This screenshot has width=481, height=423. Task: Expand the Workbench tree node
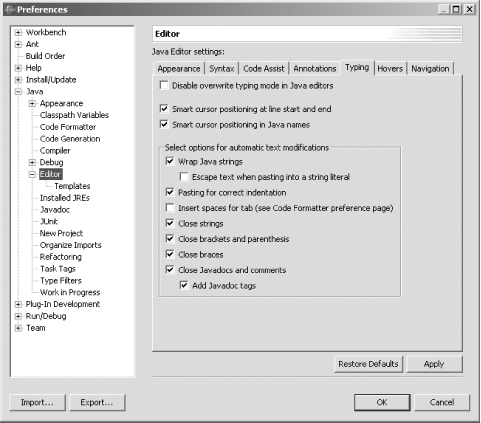pyautogui.click(x=18, y=32)
